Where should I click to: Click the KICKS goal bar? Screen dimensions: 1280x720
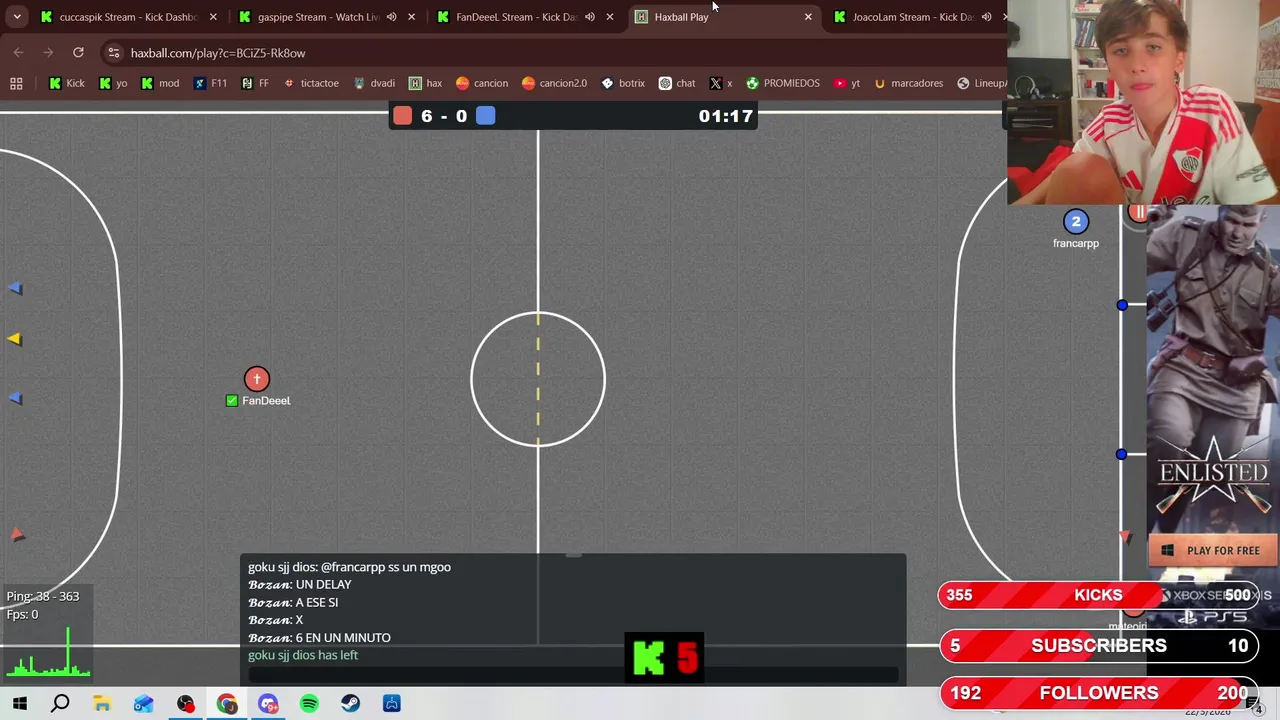coord(1098,596)
